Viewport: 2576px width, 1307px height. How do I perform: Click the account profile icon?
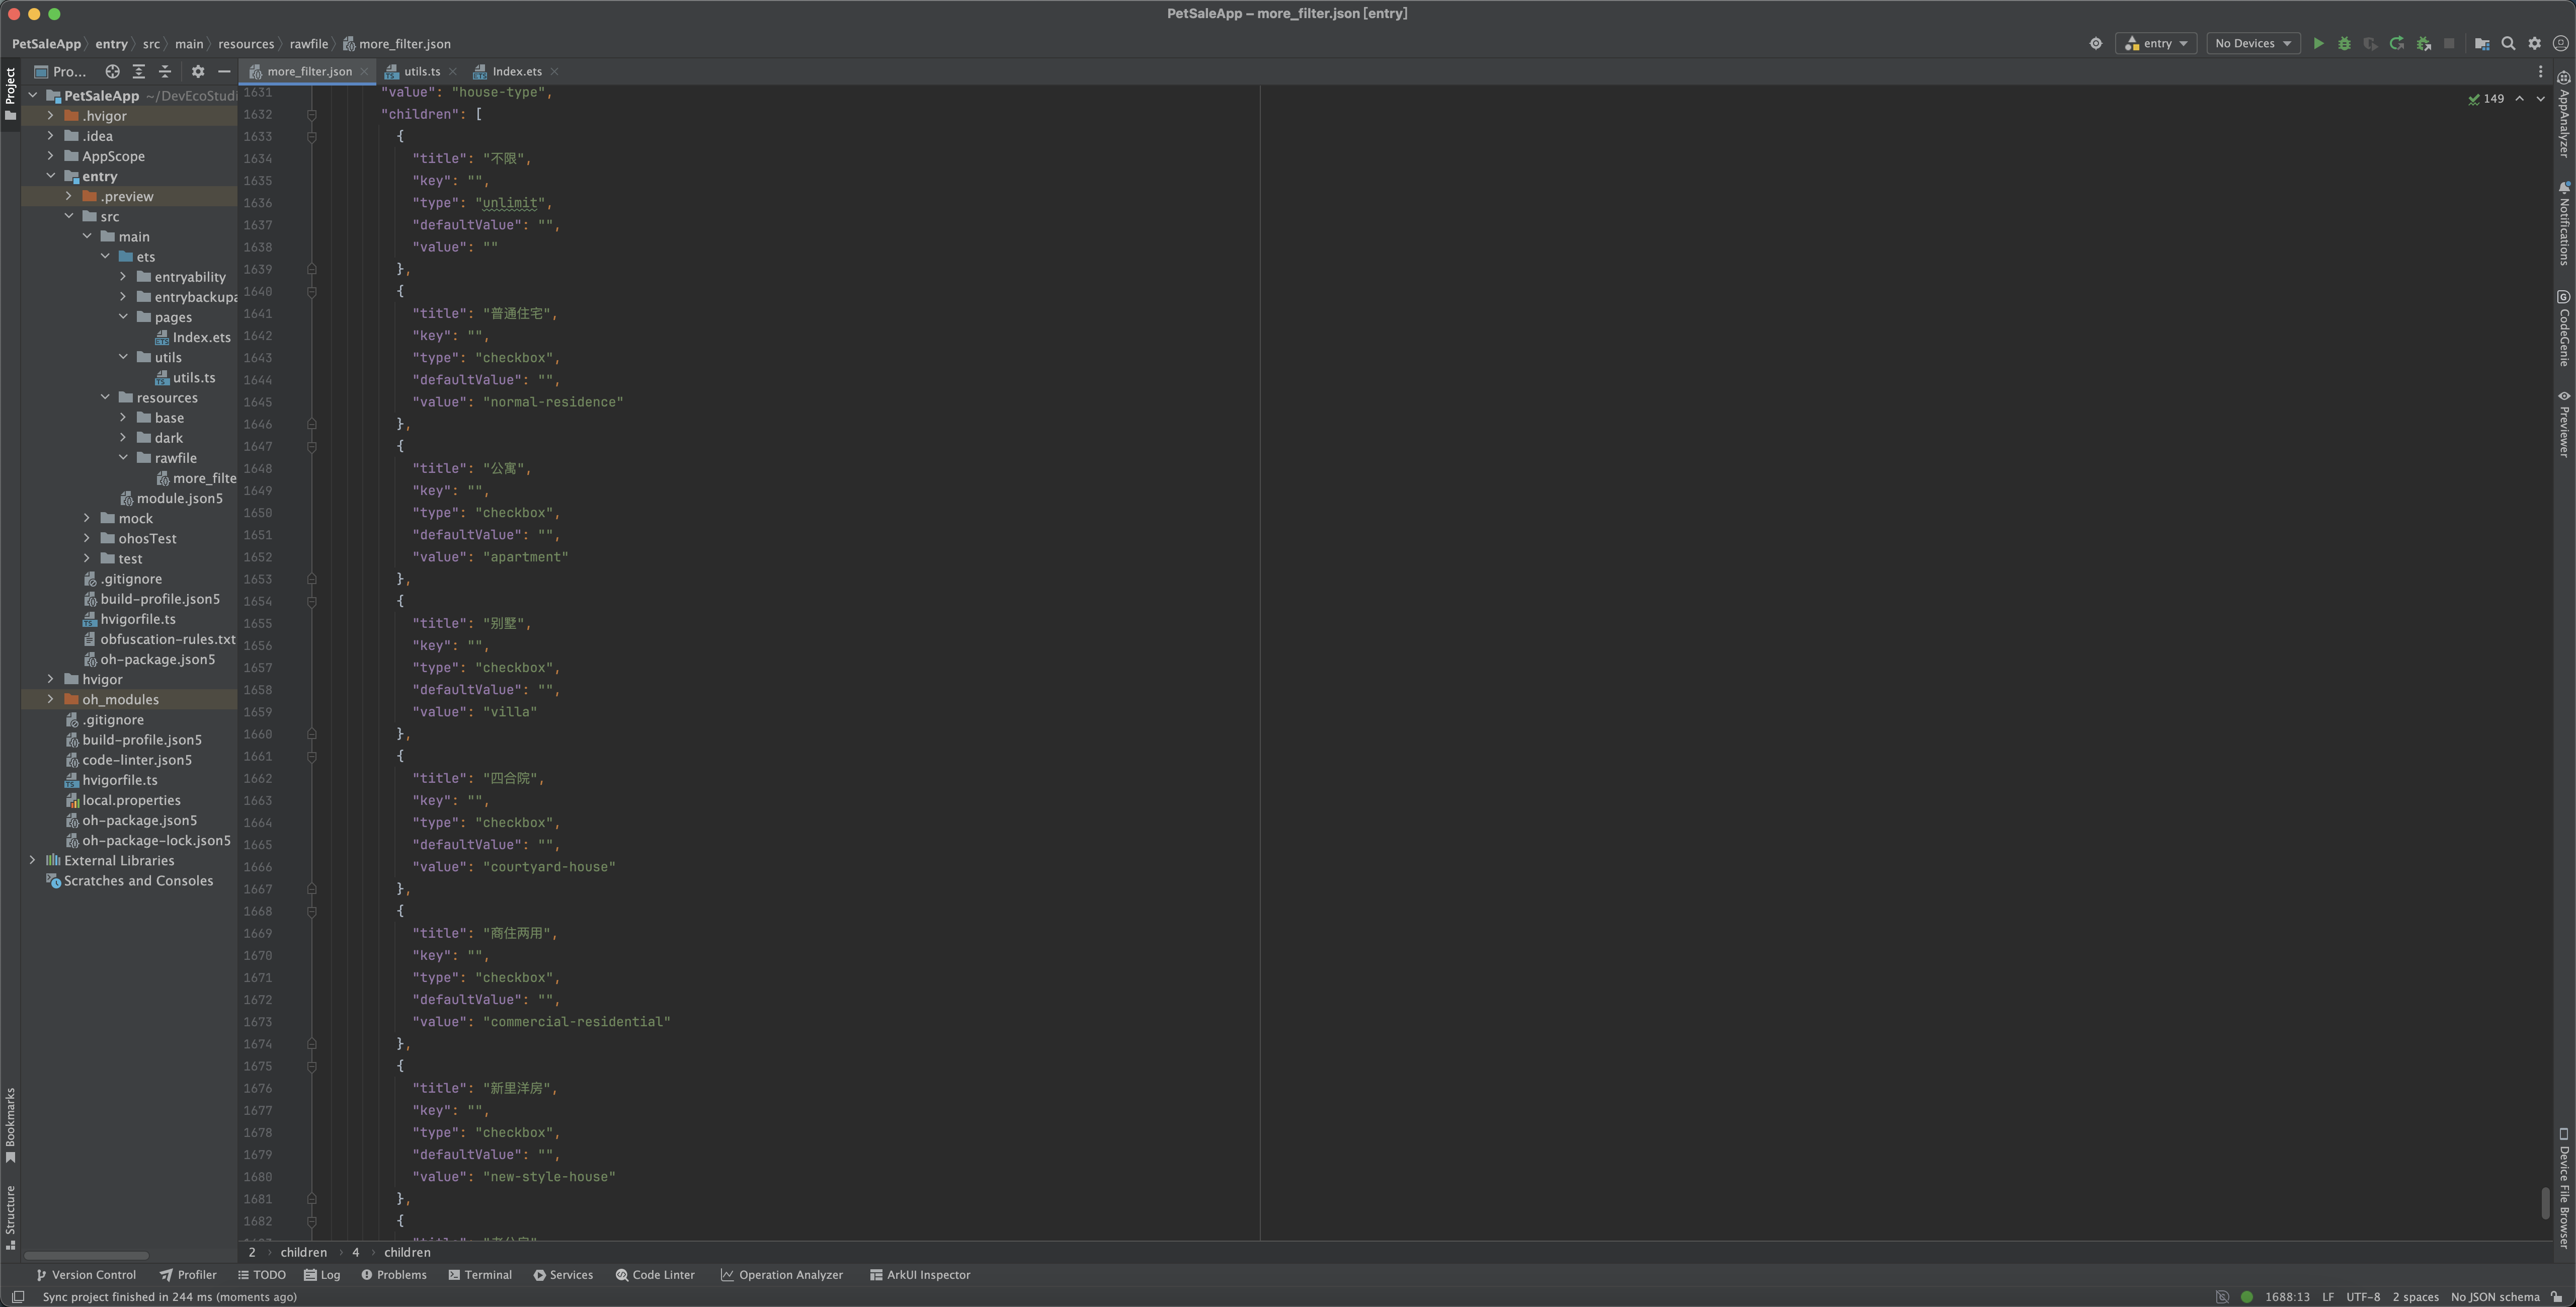tap(2560, 44)
